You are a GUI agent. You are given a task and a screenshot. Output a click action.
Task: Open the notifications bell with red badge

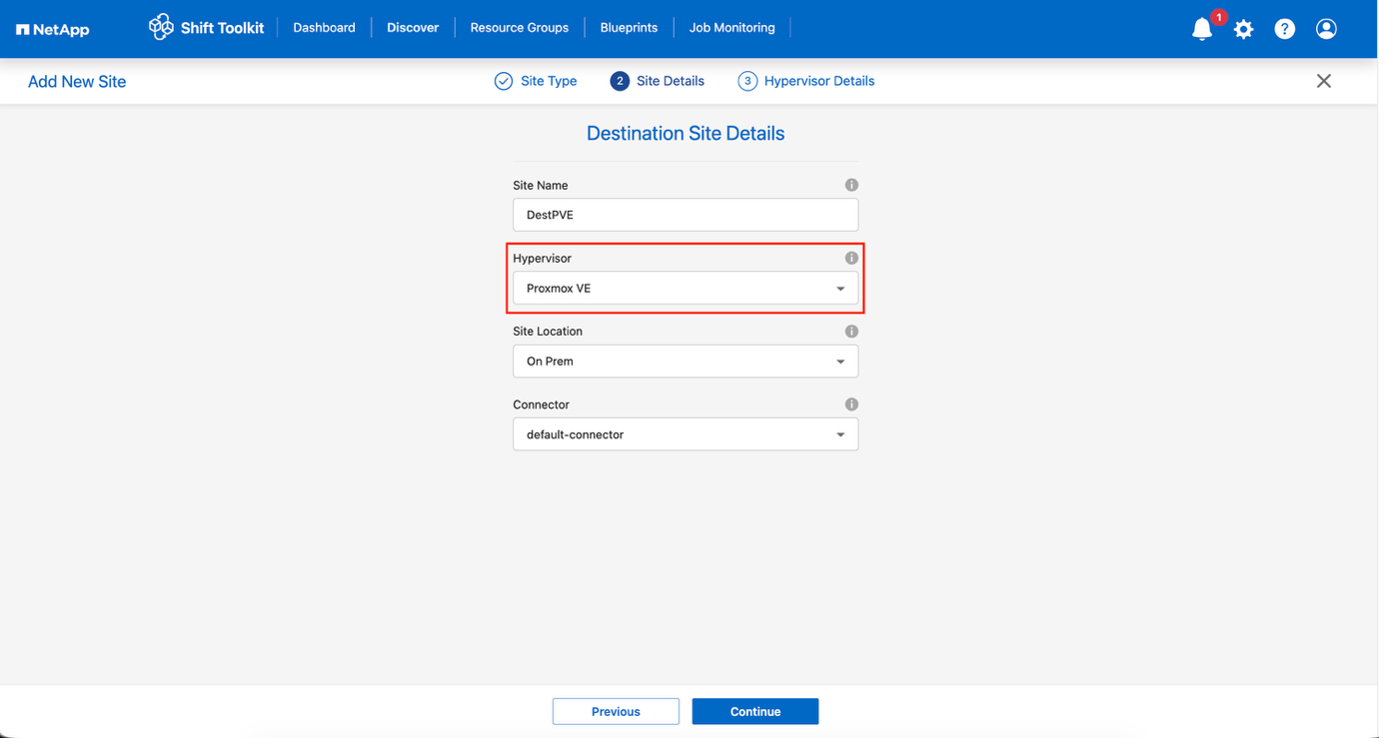click(1201, 29)
